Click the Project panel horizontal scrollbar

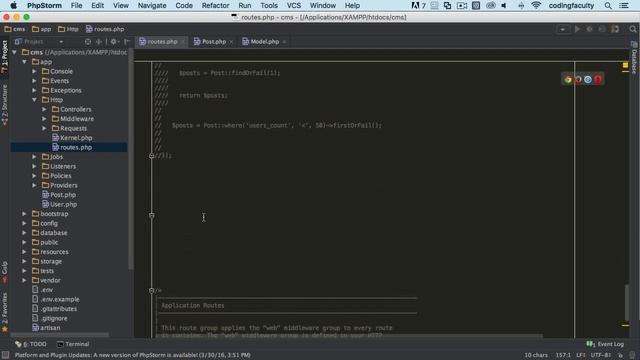pyautogui.click(x=60, y=335)
